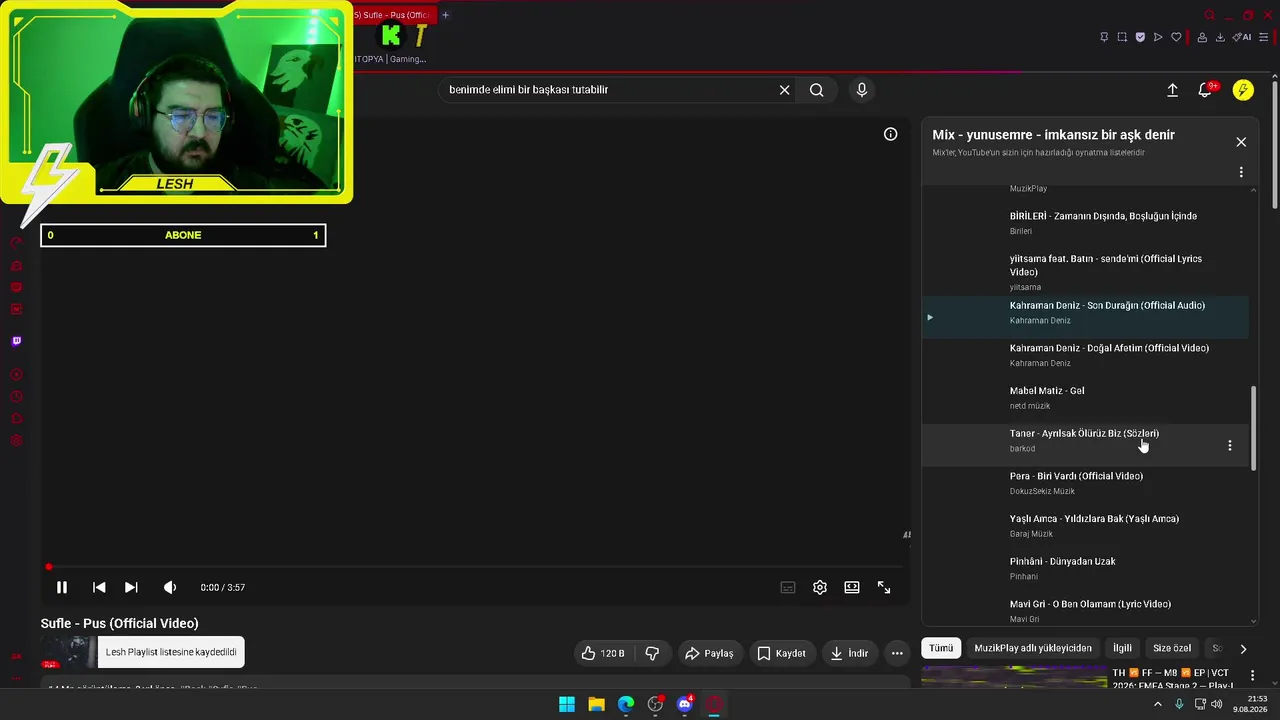Click the video progress bar
The height and width of the screenshot is (720, 1280).
(x=475, y=567)
